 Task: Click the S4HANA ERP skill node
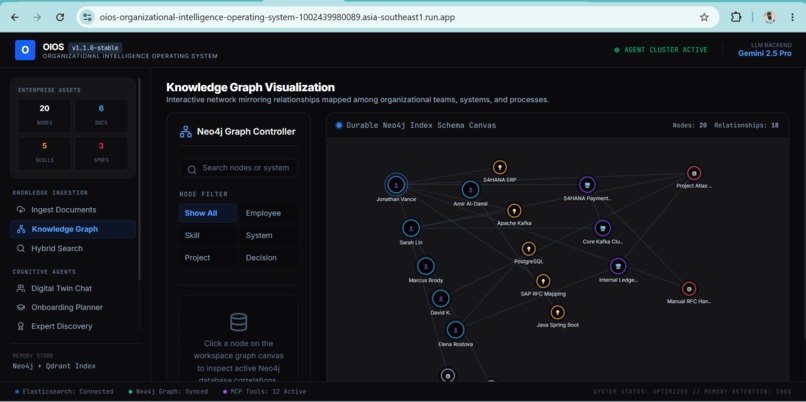click(x=500, y=167)
